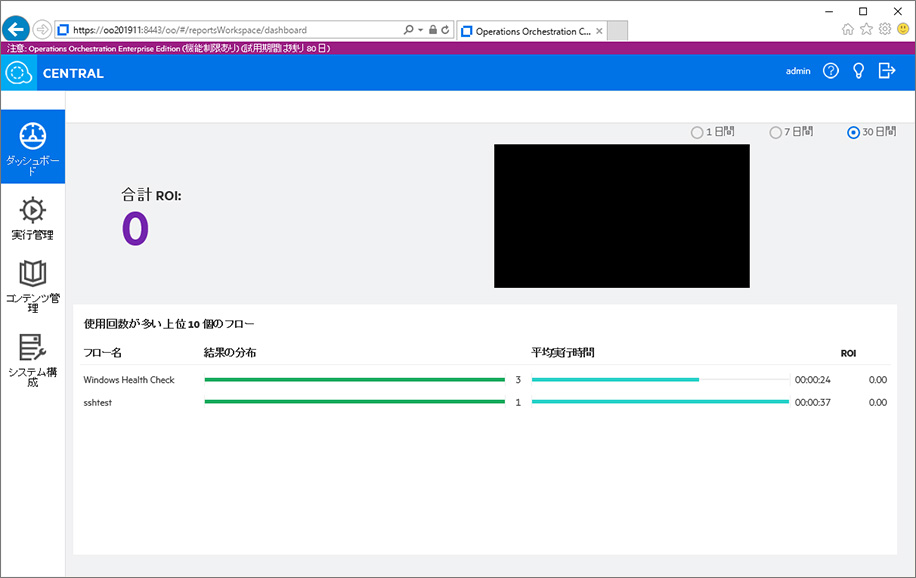This screenshot has width=916, height=578.
Task: Click the lightbulb notifications icon
Action: pos(858,71)
